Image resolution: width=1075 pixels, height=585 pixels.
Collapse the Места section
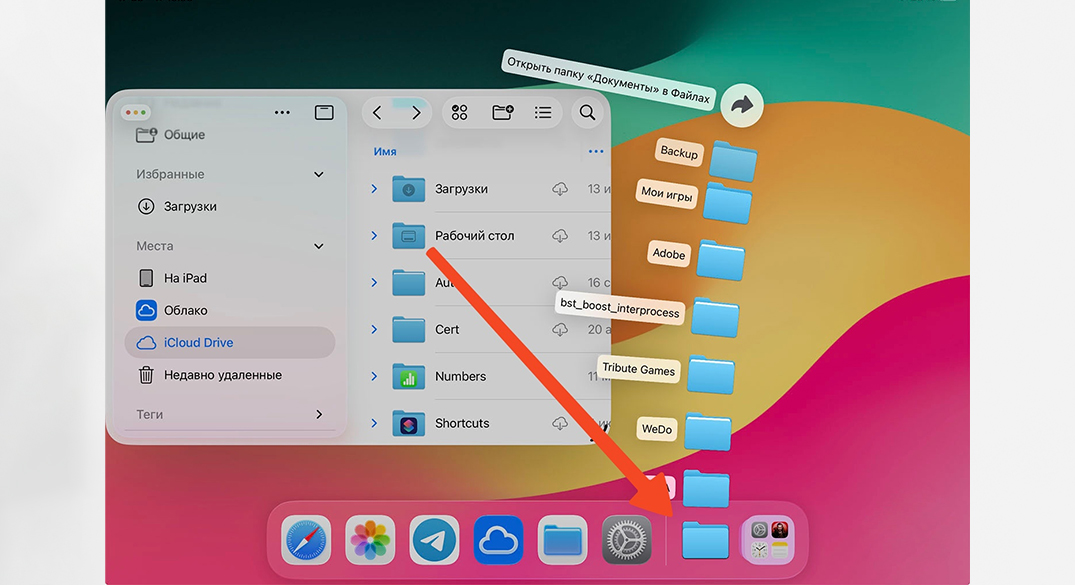(319, 246)
